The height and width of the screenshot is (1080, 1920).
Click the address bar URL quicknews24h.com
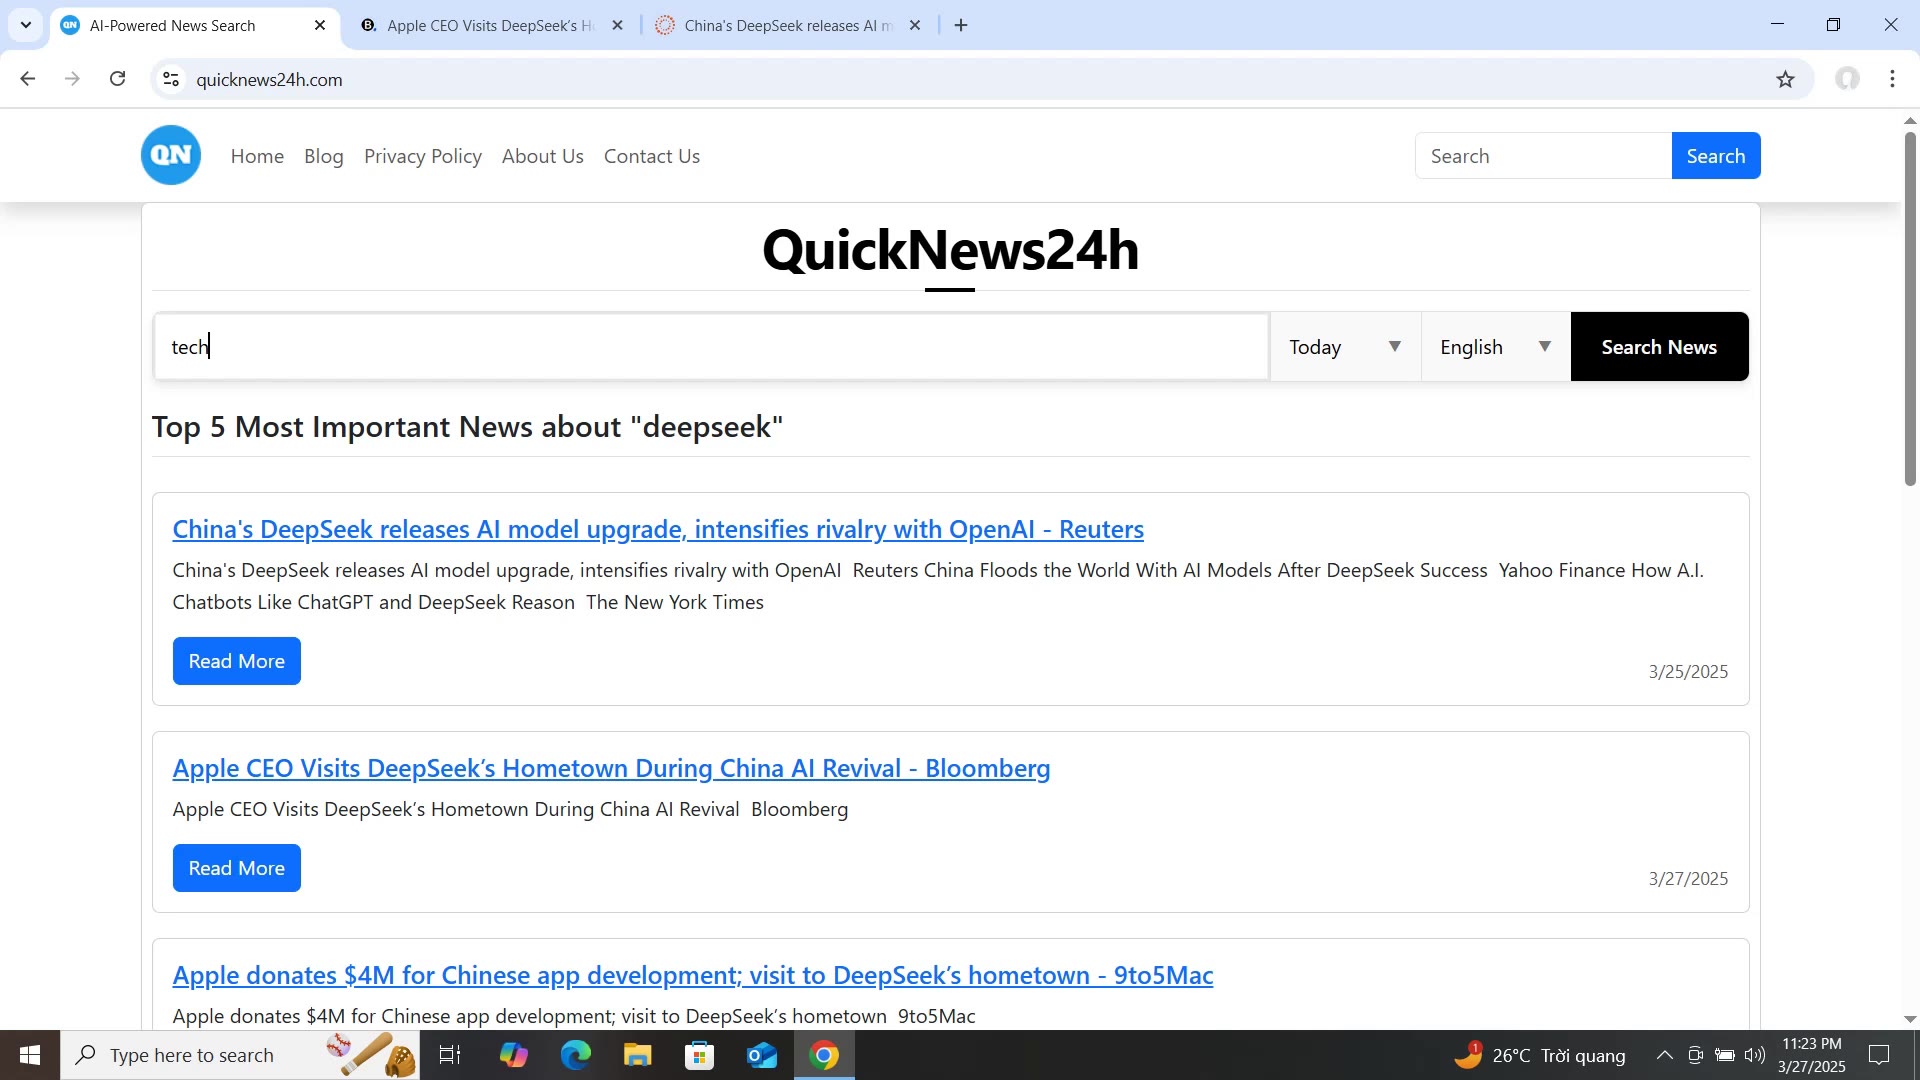269,80
